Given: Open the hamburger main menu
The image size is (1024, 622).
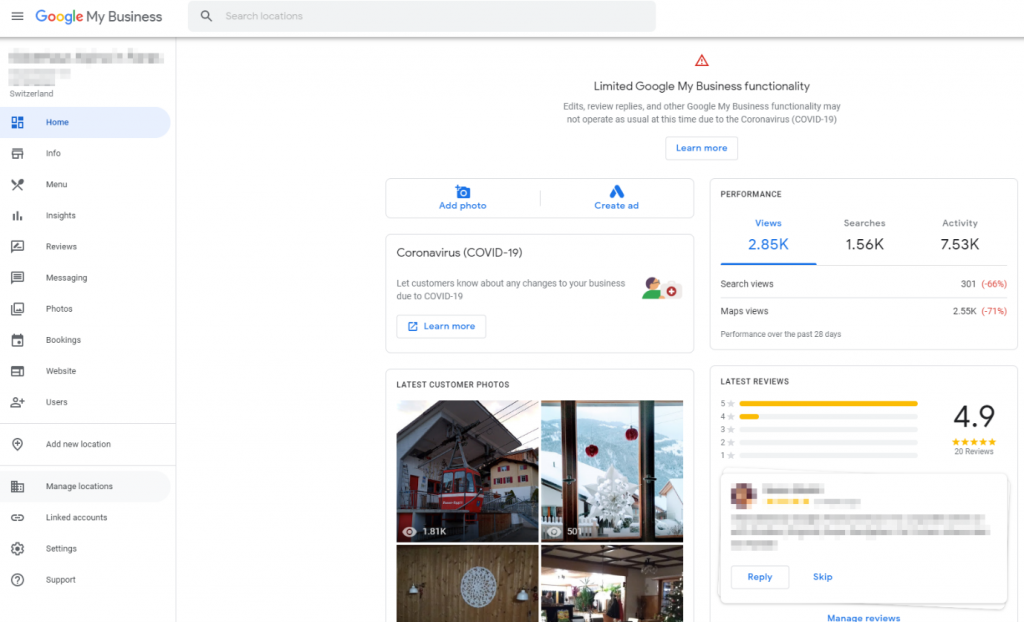Looking at the screenshot, I should coord(18,16).
